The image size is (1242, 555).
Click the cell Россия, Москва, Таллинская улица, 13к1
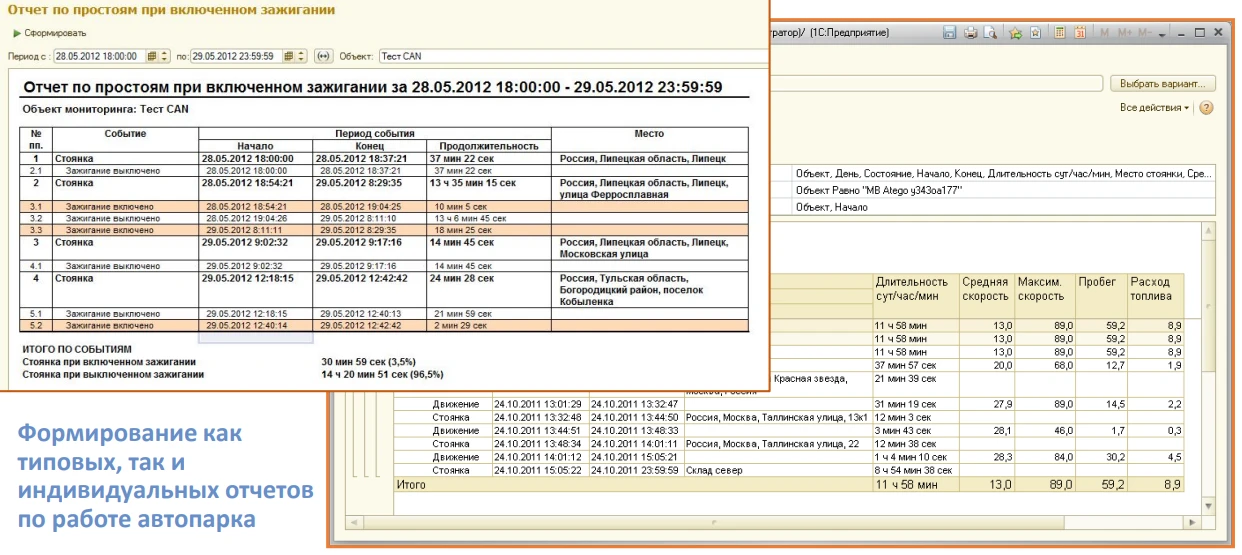click(x=777, y=417)
